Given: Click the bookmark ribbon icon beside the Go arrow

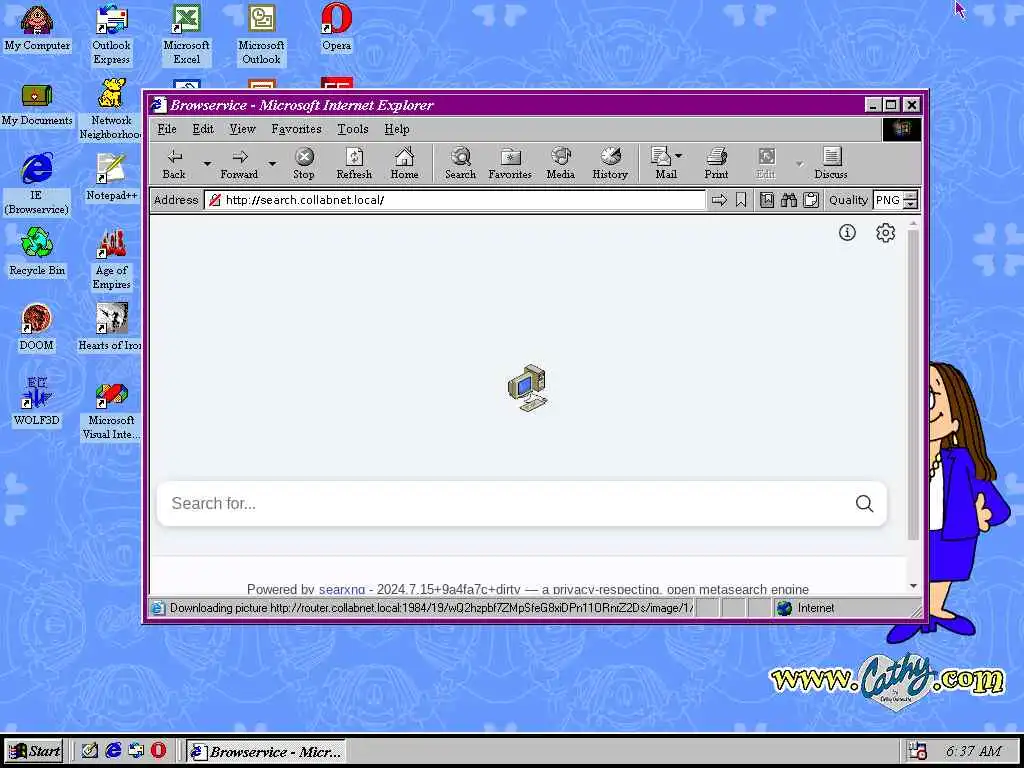Looking at the screenshot, I should pyautogui.click(x=741, y=200).
